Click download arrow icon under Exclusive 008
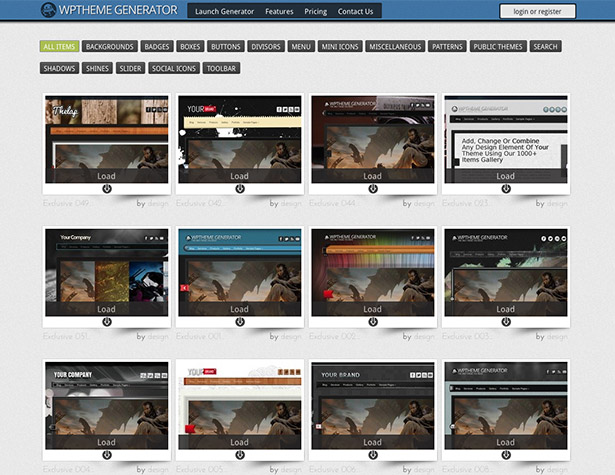 point(506,455)
